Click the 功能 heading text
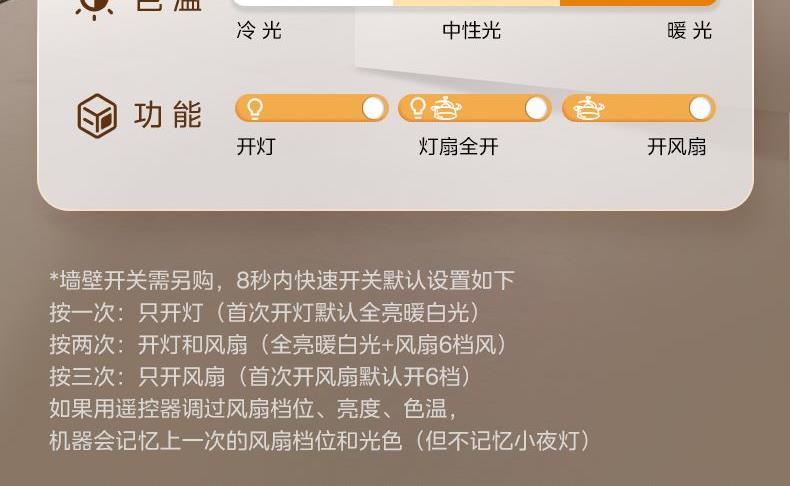 click(168, 115)
